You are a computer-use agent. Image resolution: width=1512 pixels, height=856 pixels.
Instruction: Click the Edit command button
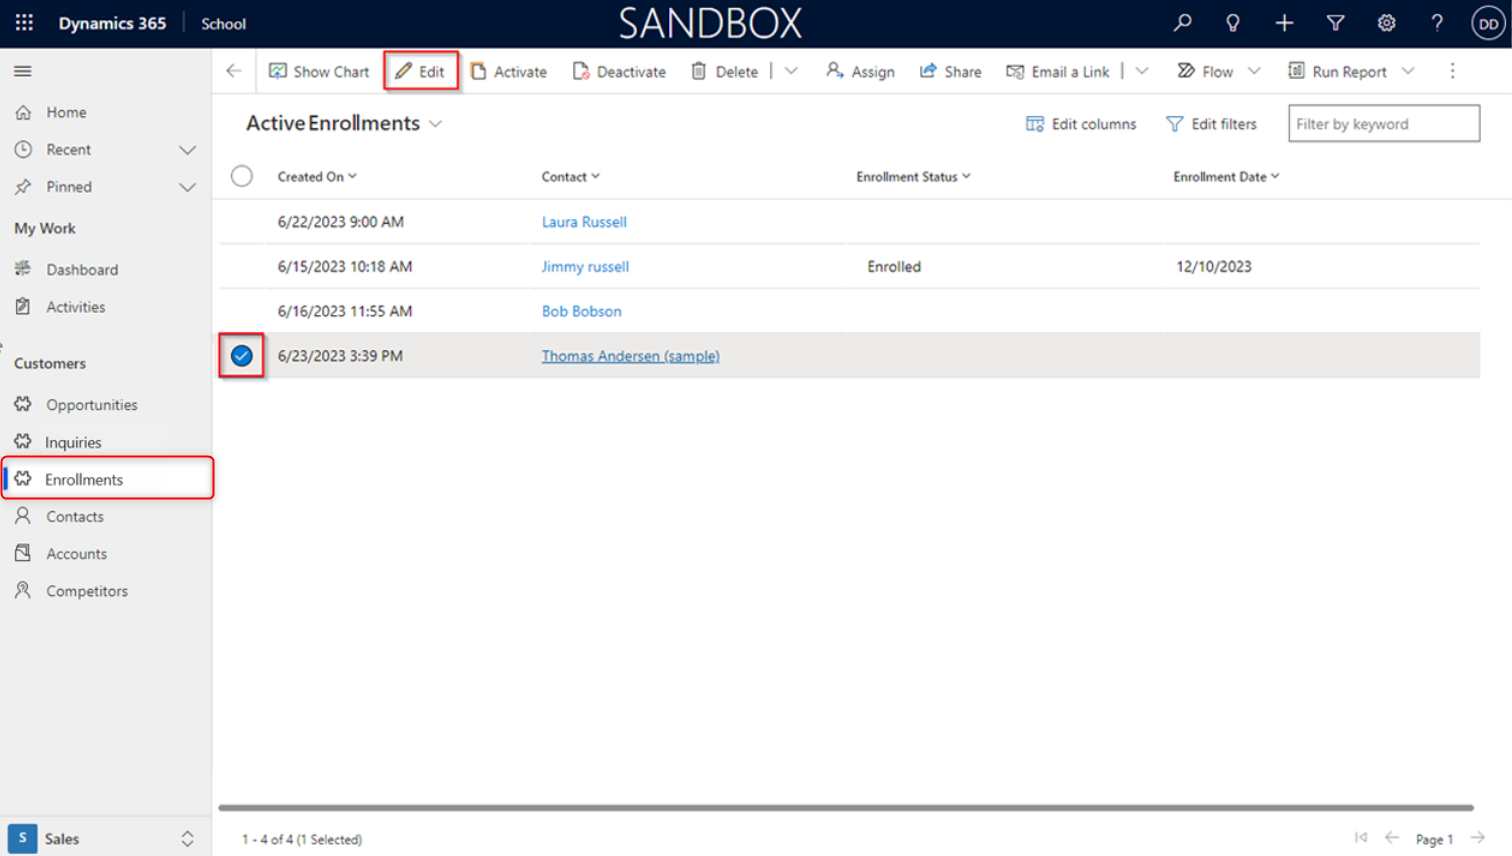[421, 72]
